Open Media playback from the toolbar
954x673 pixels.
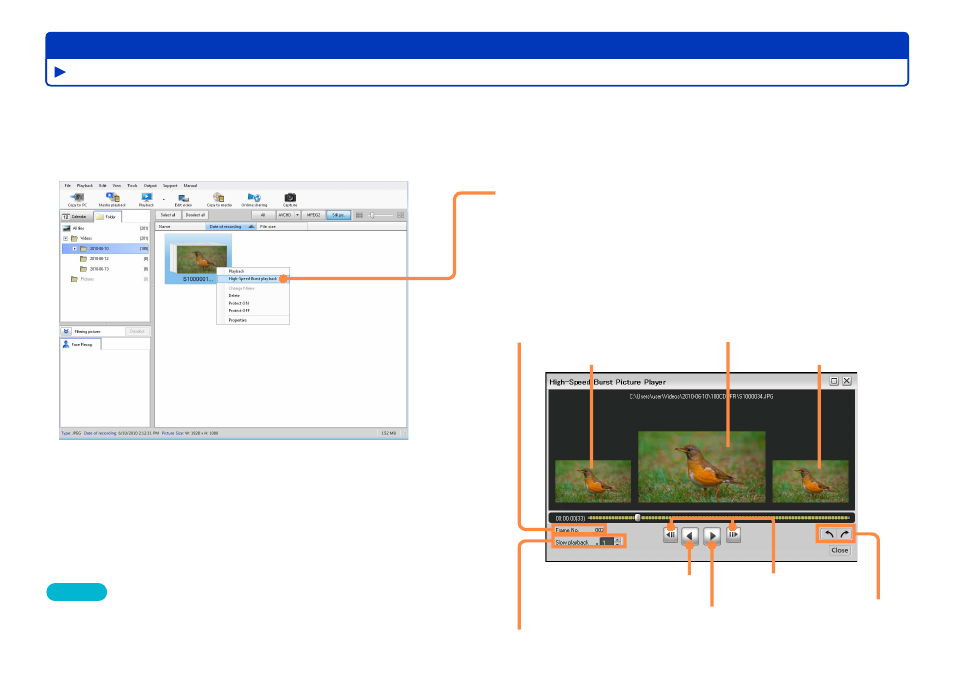click(x=113, y=197)
